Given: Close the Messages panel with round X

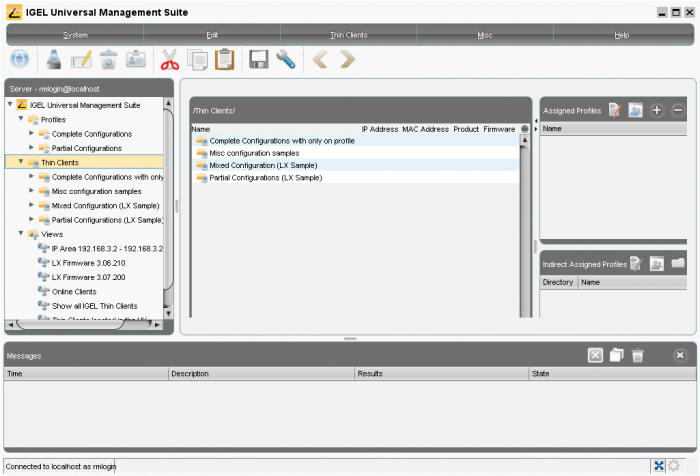Looking at the screenshot, I should [x=680, y=355].
